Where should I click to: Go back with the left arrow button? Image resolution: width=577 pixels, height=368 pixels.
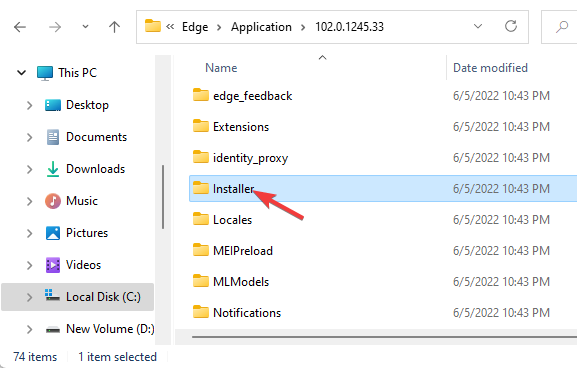20,27
